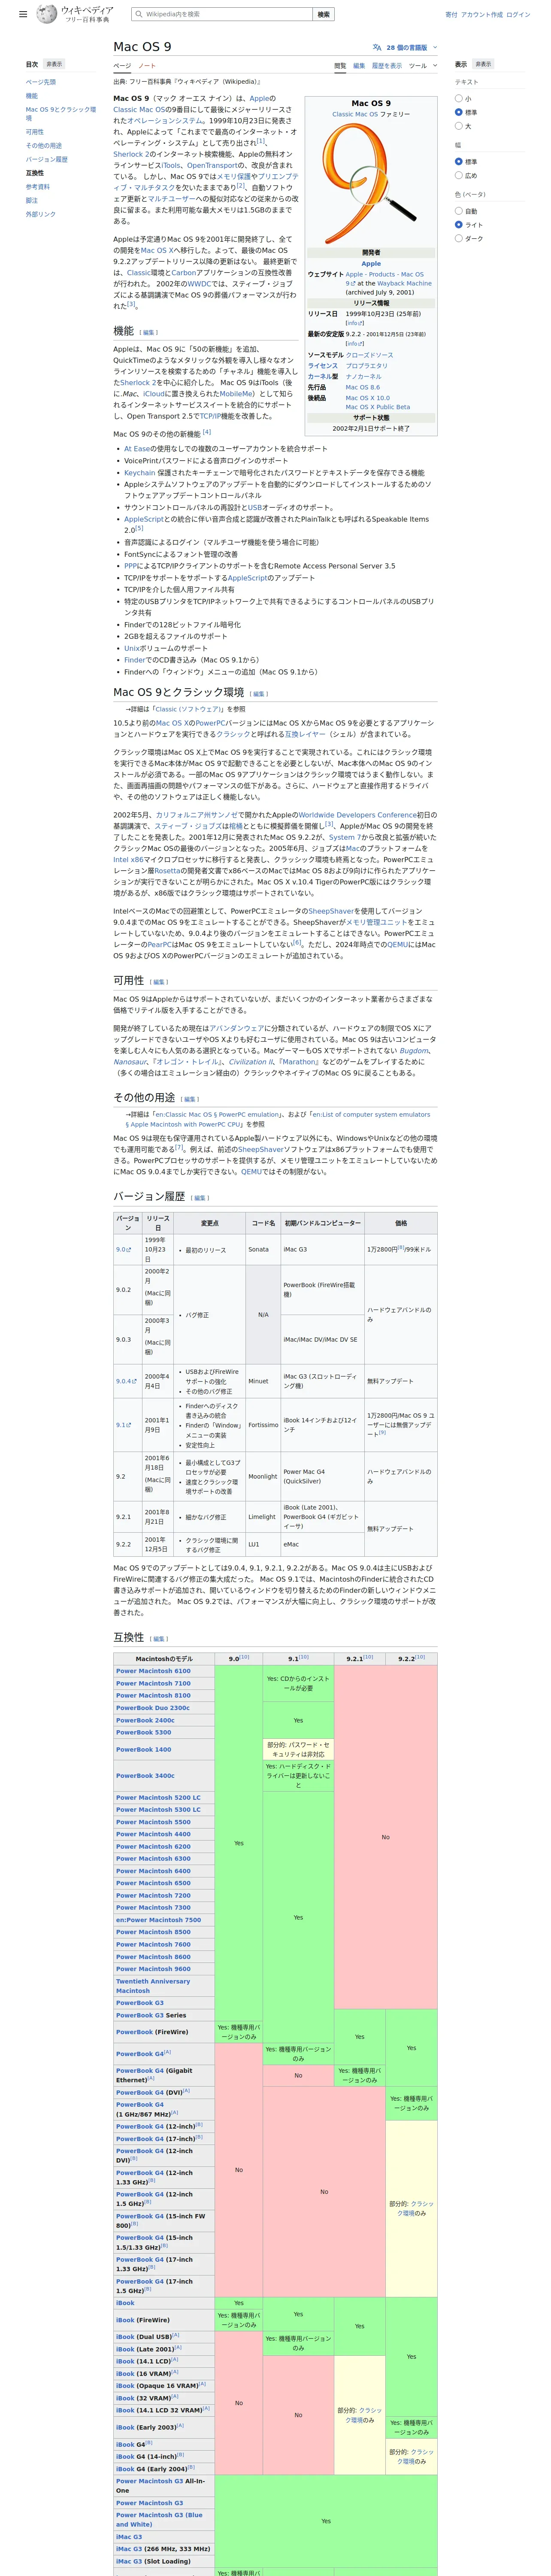This screenshot has width=551, height=2576.
Task: Edit the その他の用途 section
Action: (x=190, y=1099)
